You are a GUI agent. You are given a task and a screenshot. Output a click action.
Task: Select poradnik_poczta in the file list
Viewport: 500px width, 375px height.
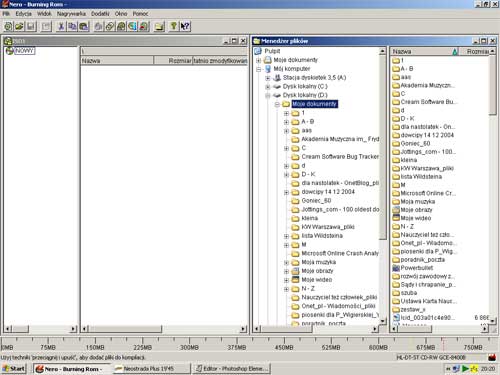coord(423,260)
